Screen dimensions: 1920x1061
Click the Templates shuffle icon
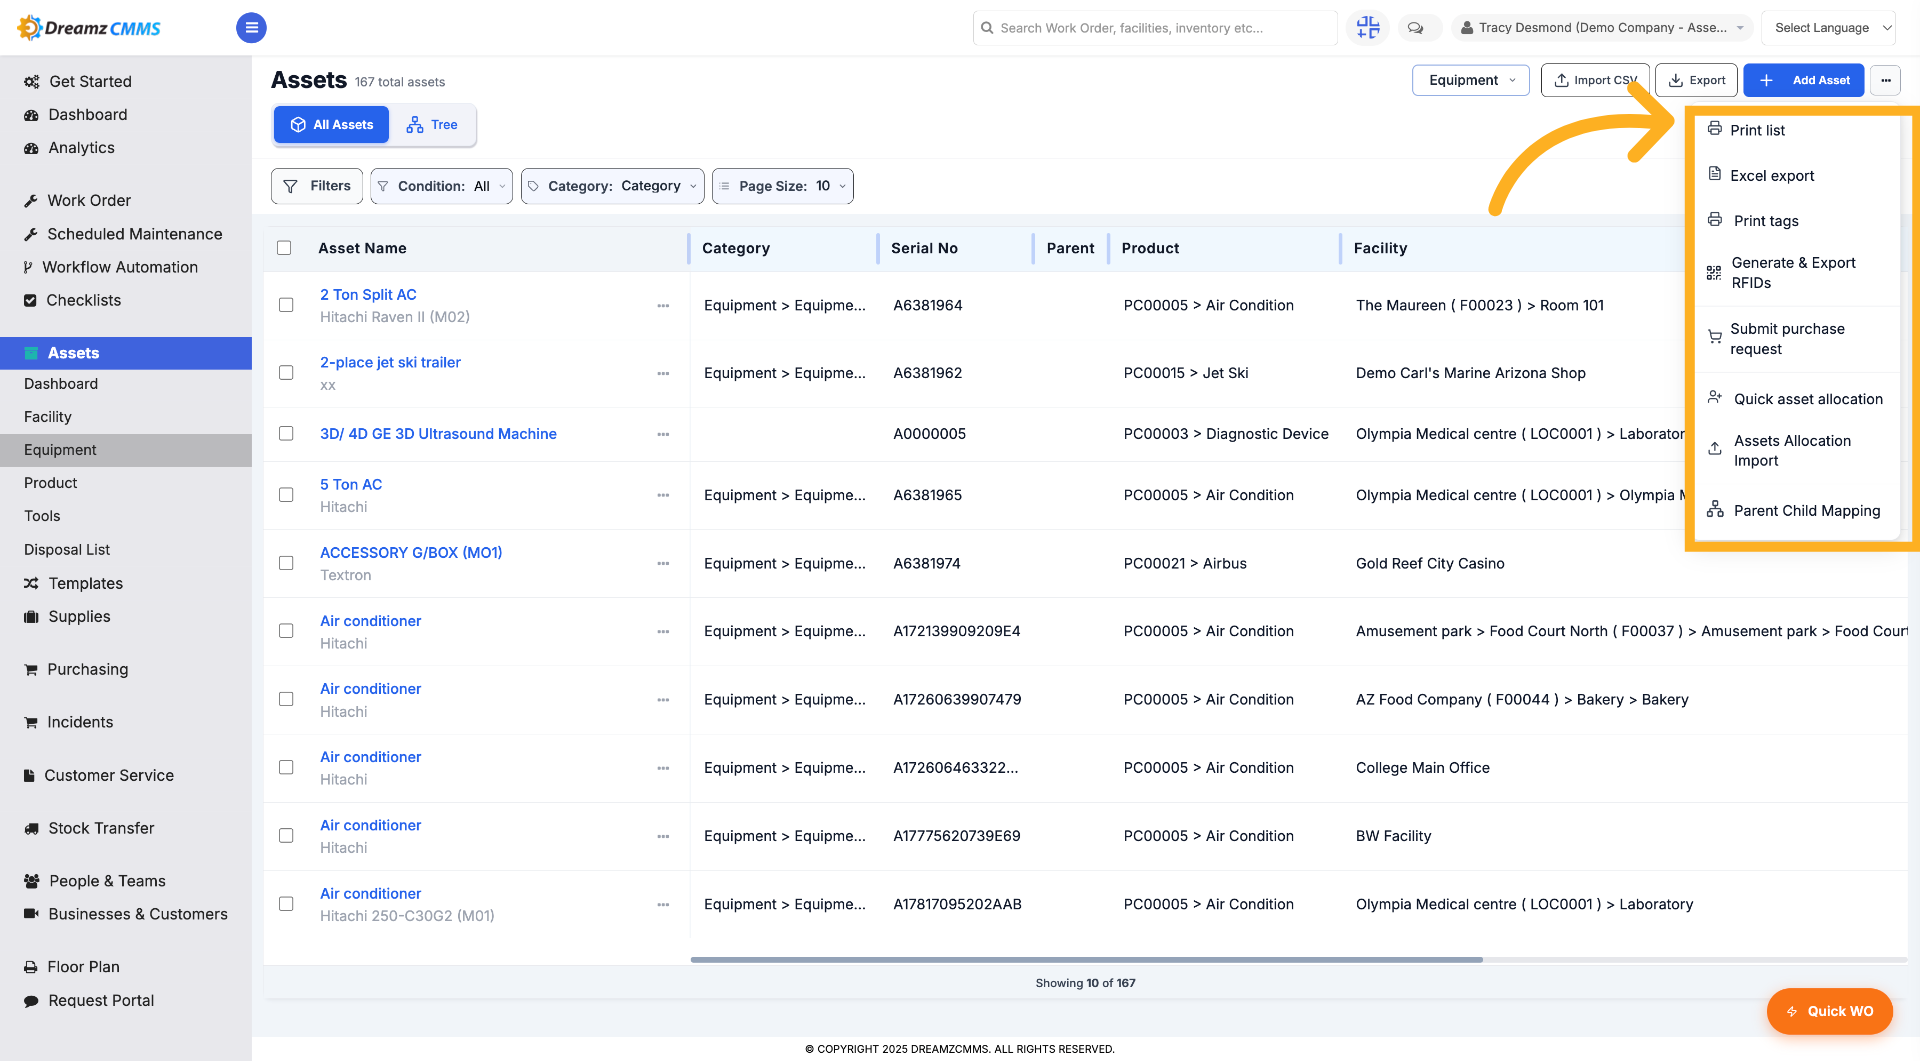[x=31, y=583]
